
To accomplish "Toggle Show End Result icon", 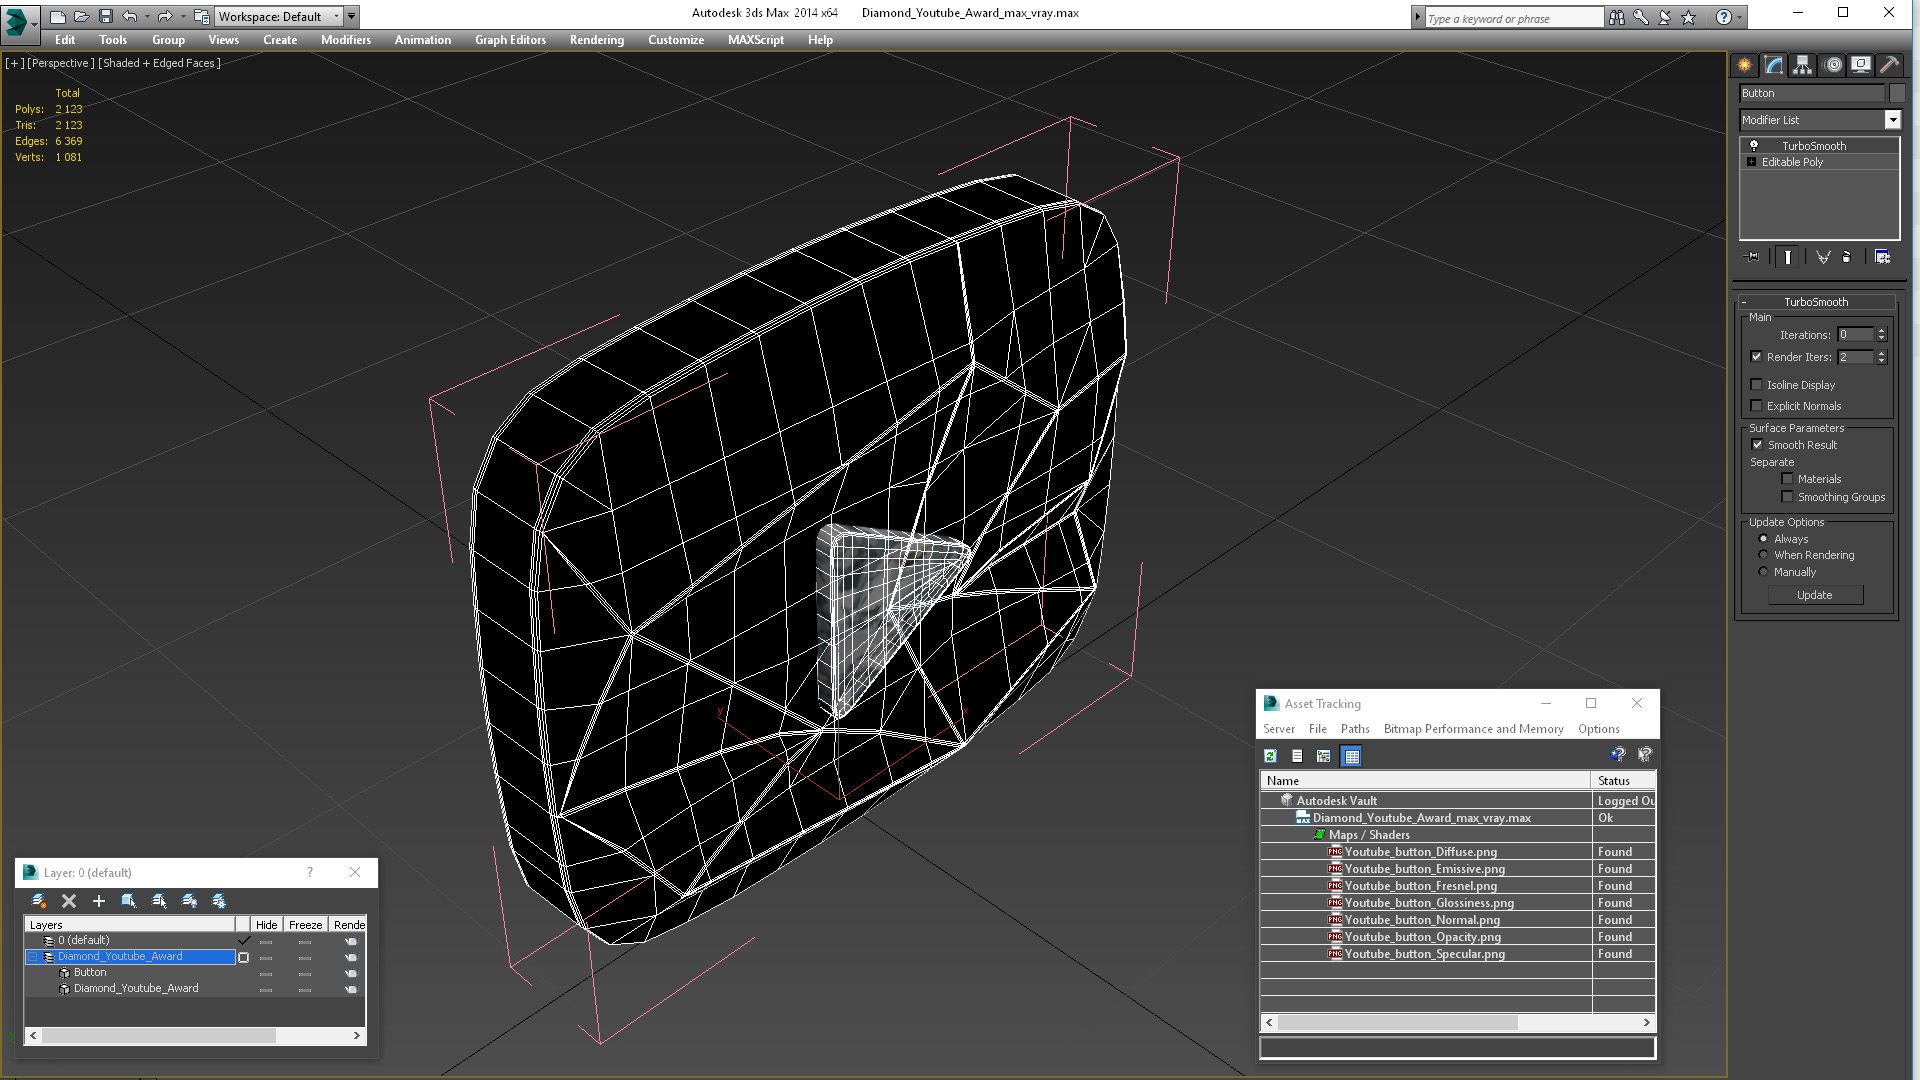I will click(1787, 257).
